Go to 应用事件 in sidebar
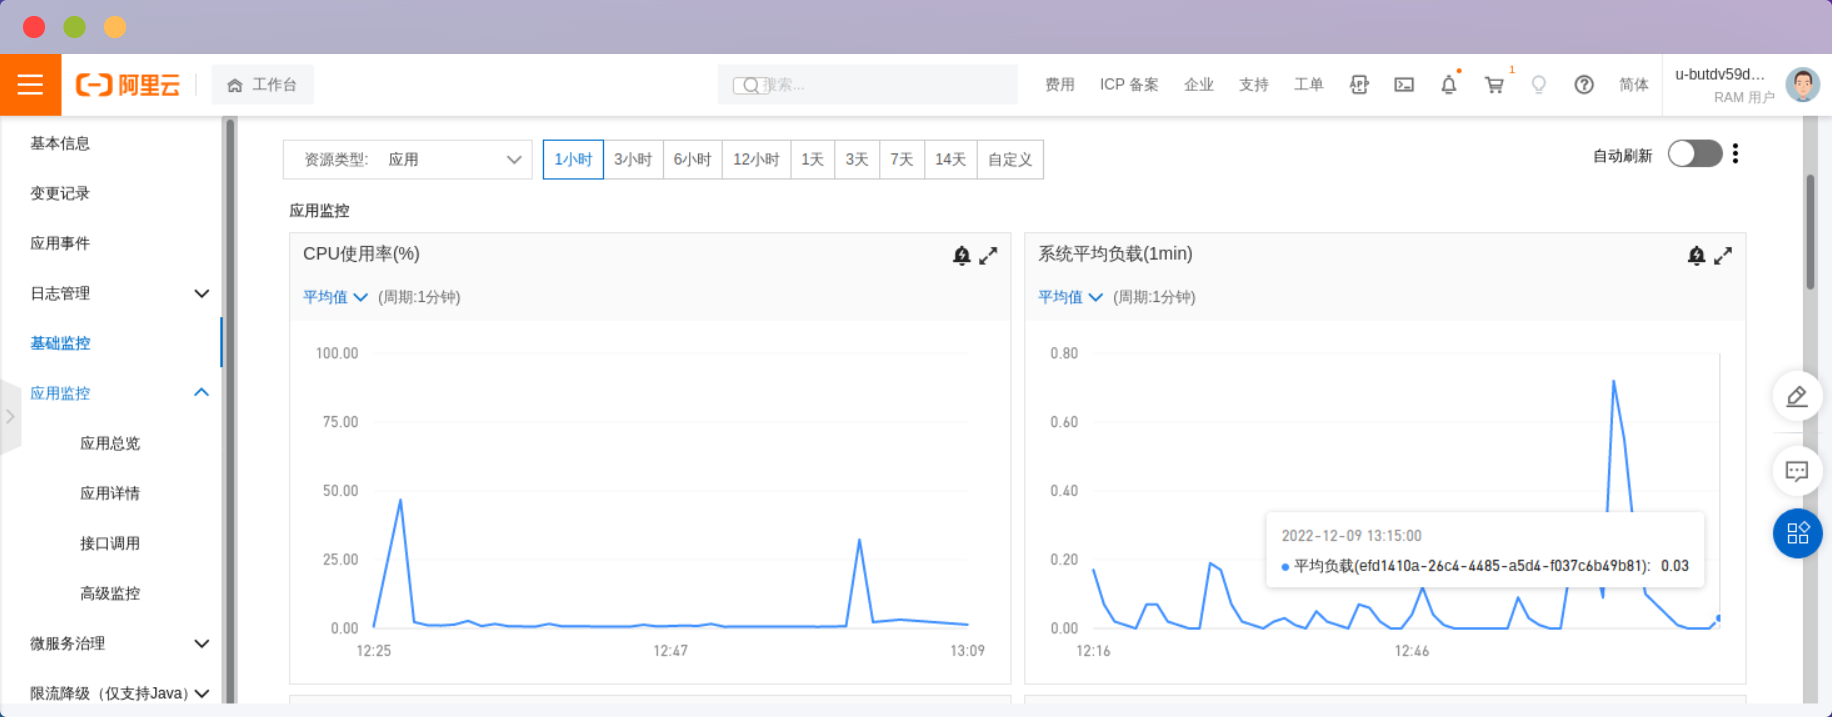Viewport: 1832px width, 717px height. (x=60, y=243)
